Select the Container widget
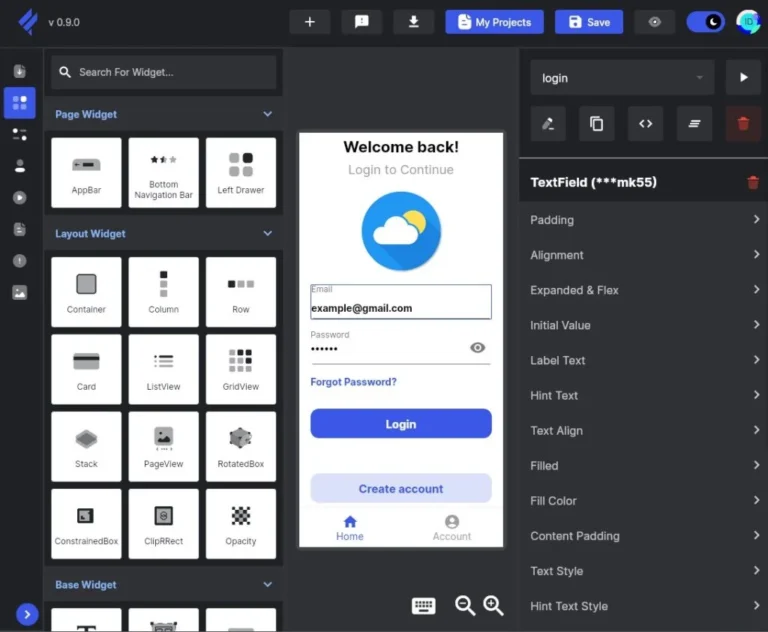The width and height of the screenshot is (768, 632). [x=86, y=292]
